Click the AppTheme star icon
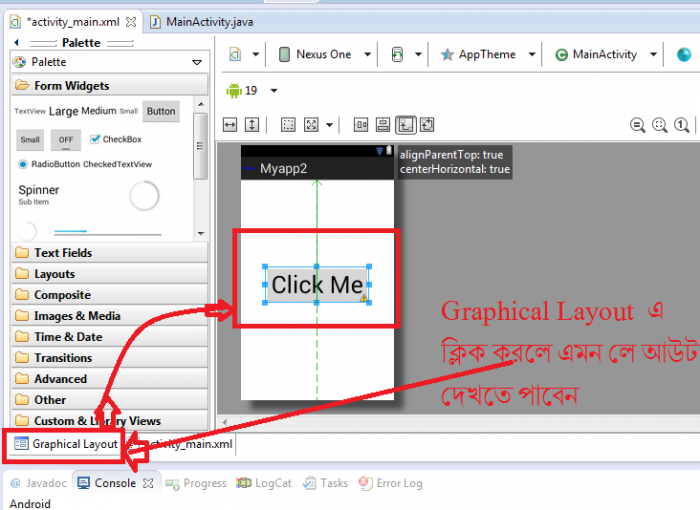The image size is (700, 510). pos(447,54)
